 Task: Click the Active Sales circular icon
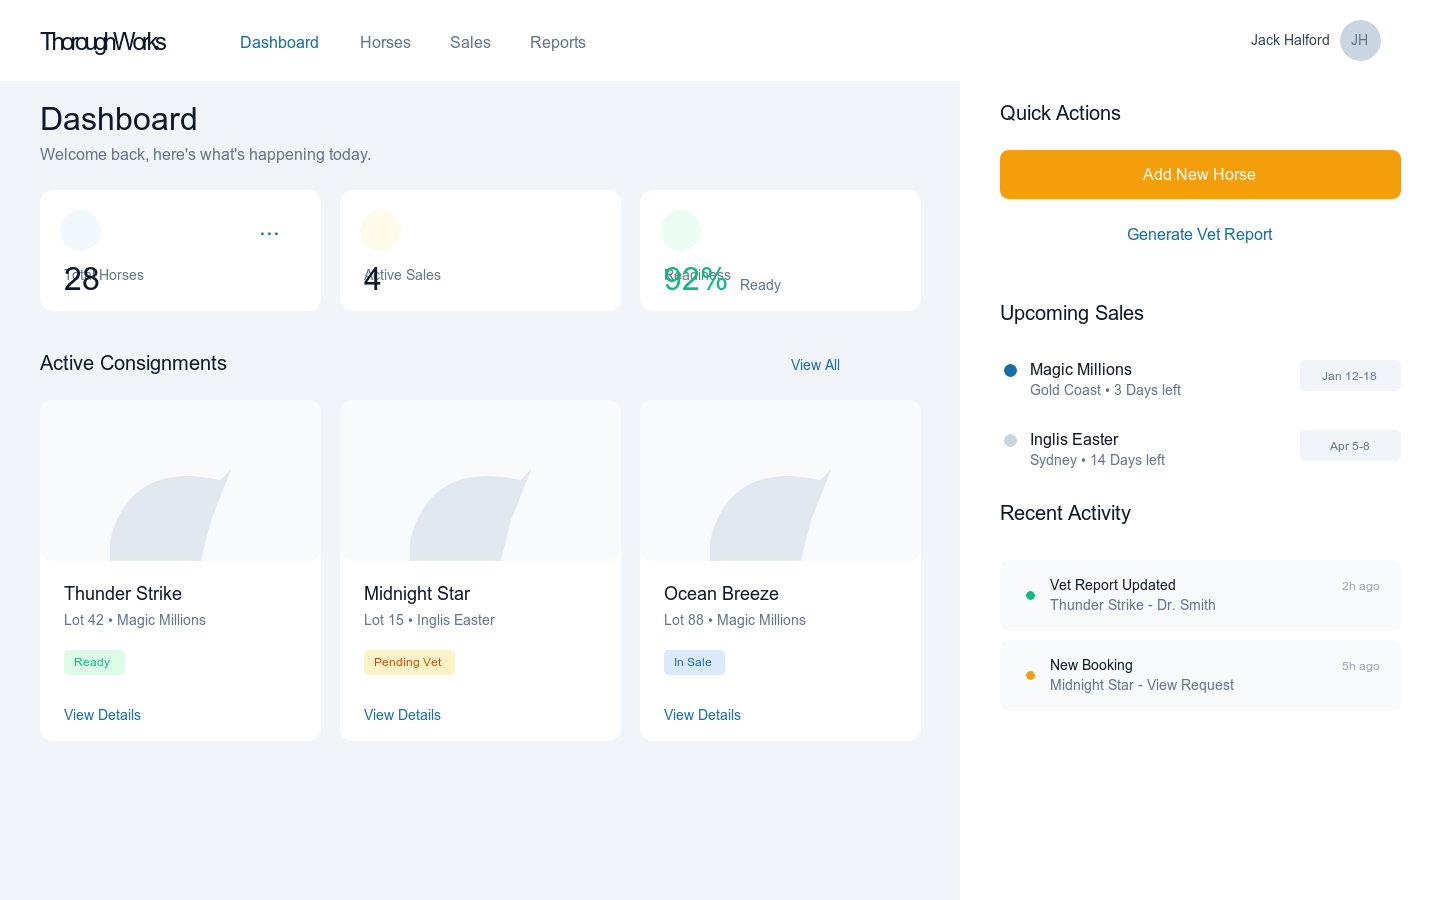coord(380,230)
